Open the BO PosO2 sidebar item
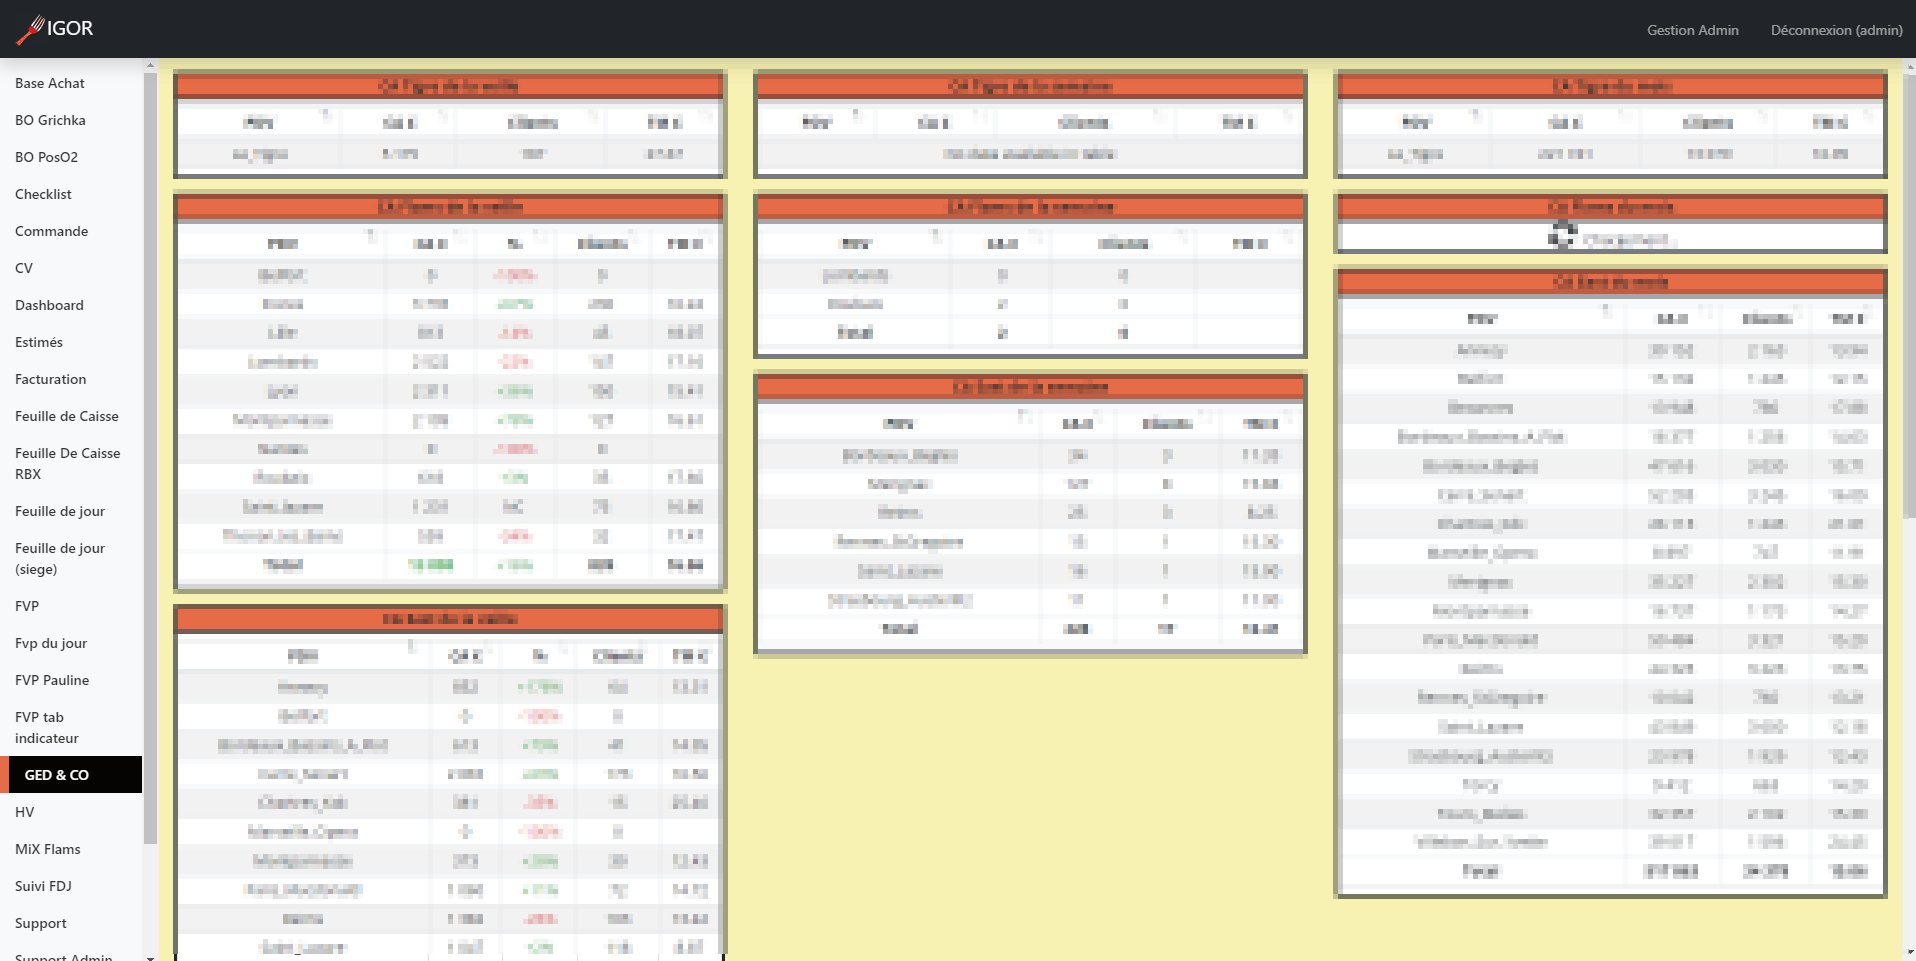1916x961 pixels. (x=46, y=157)
